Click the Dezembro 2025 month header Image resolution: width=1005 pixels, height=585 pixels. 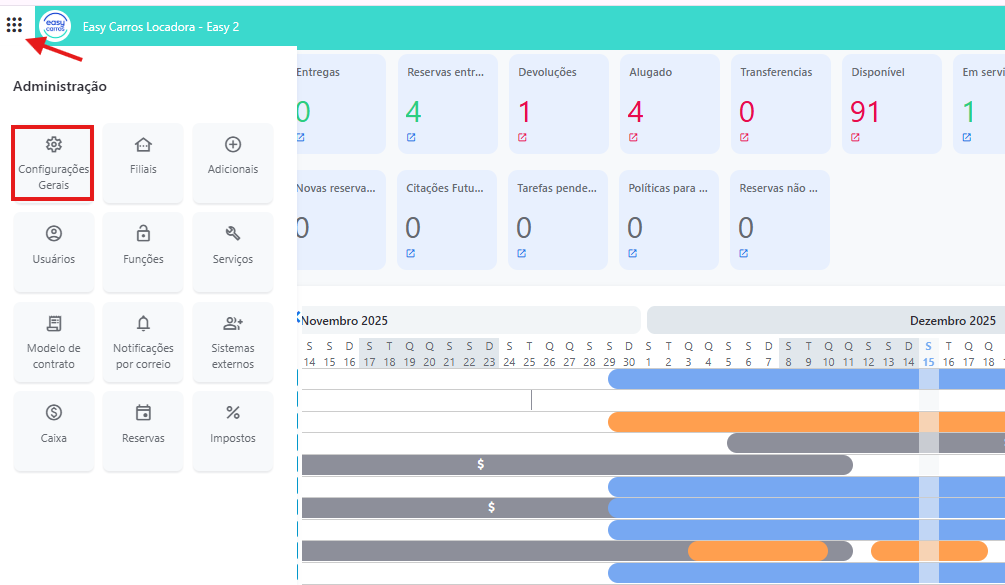(952, 321)
